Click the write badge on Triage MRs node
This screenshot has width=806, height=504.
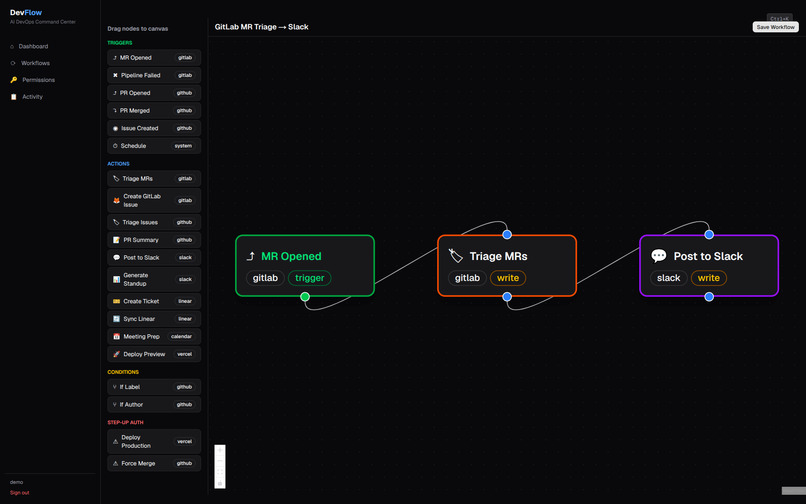[x=508, y=278]
